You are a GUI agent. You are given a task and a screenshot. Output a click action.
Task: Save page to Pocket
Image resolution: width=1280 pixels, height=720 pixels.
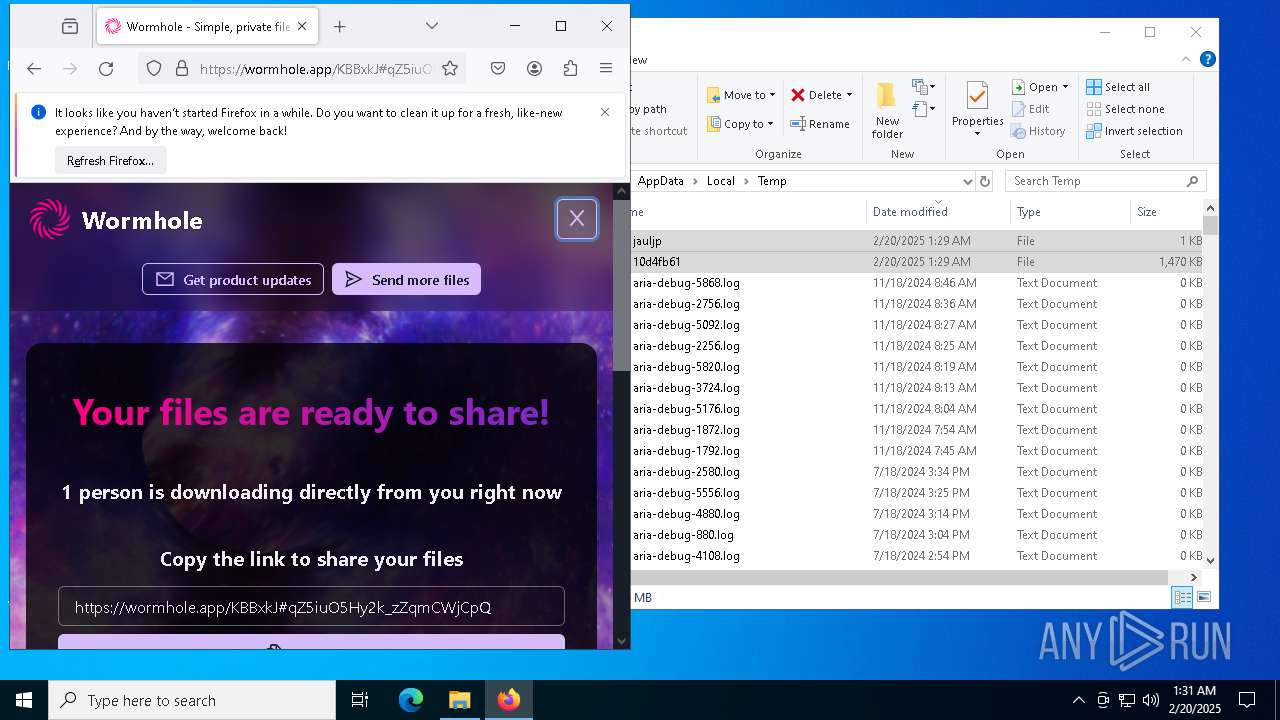pyautogui.click(x=498, y=68)
